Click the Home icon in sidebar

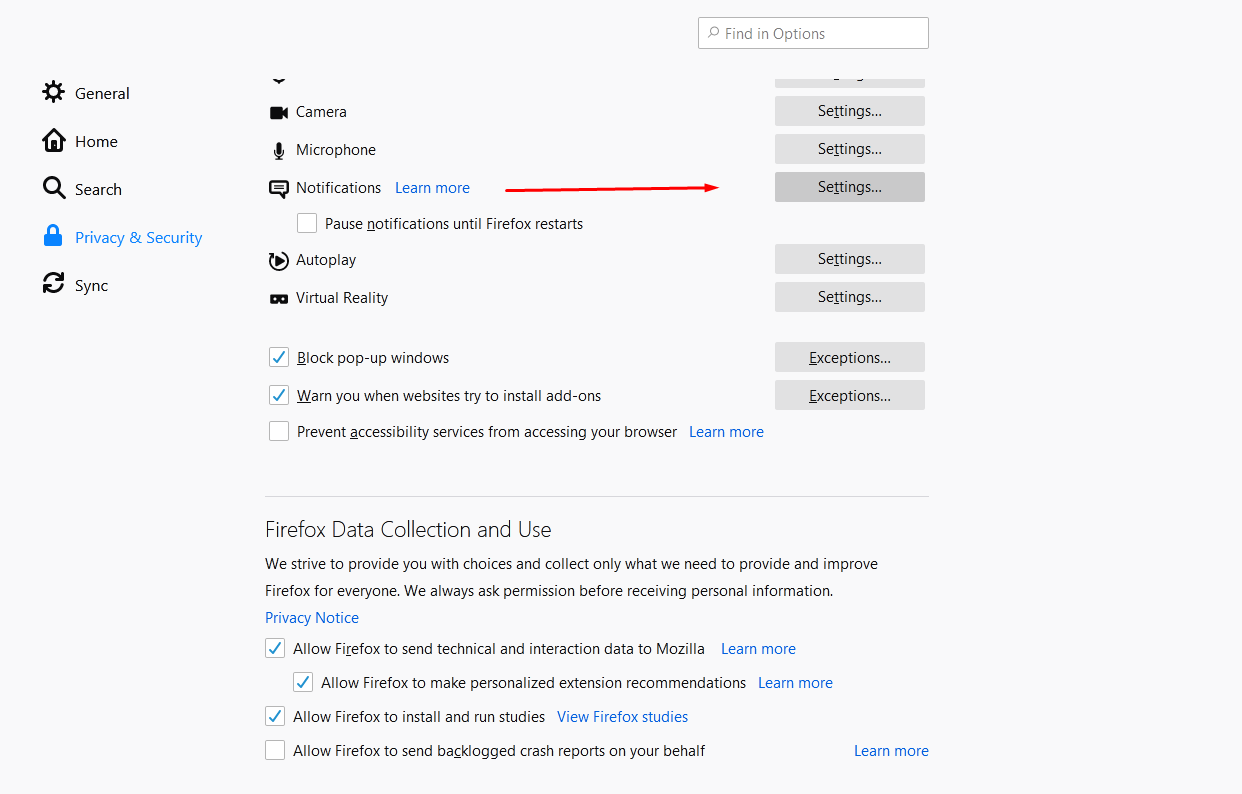click(53, 140)
